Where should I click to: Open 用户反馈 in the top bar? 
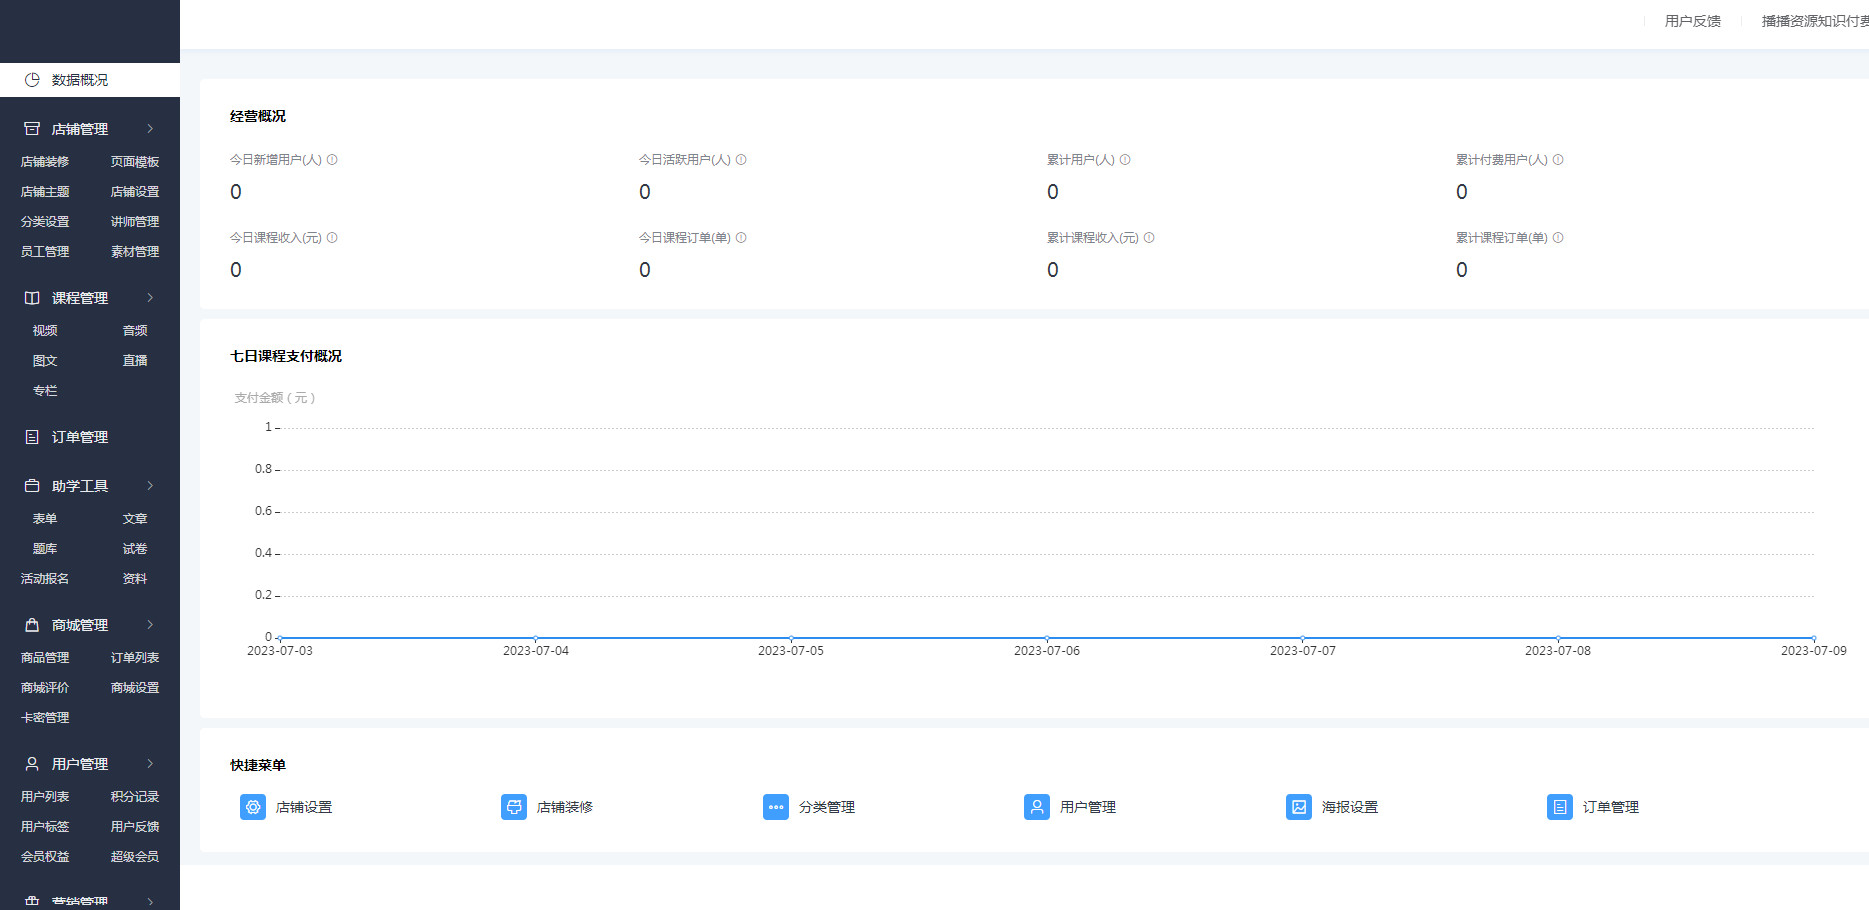tap(1693, 21)
